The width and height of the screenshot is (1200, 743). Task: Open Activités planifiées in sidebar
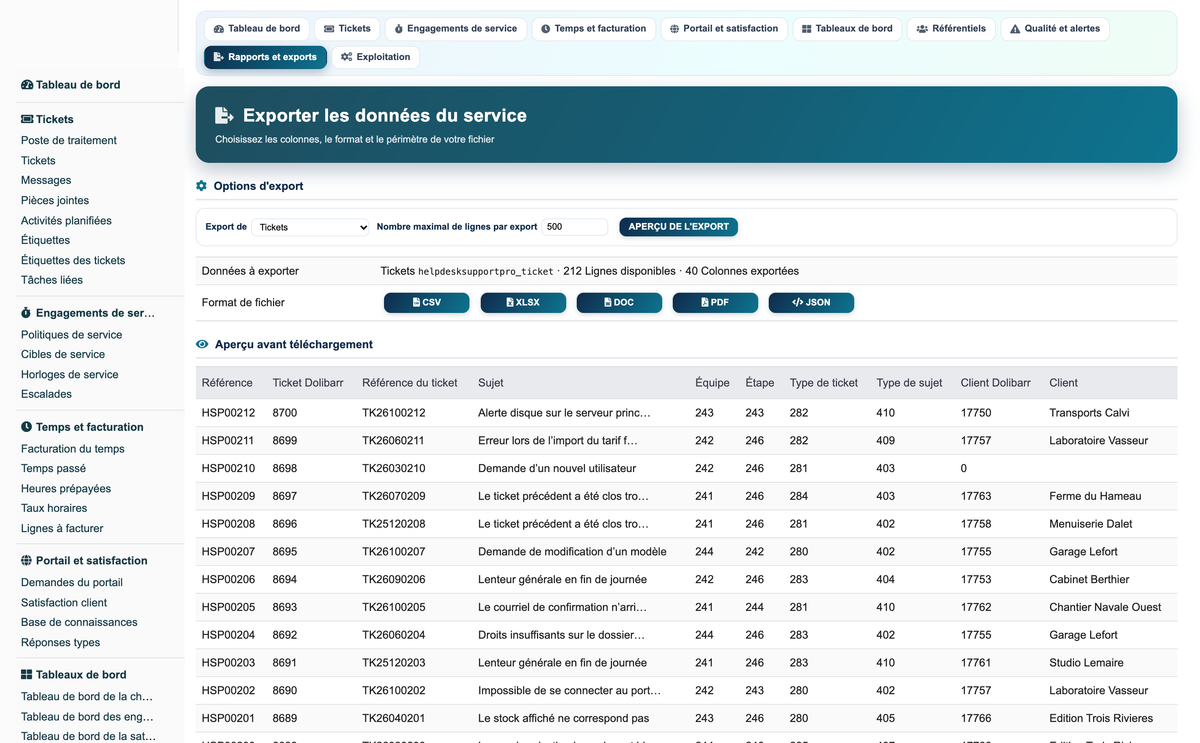(x=66, y=221)
